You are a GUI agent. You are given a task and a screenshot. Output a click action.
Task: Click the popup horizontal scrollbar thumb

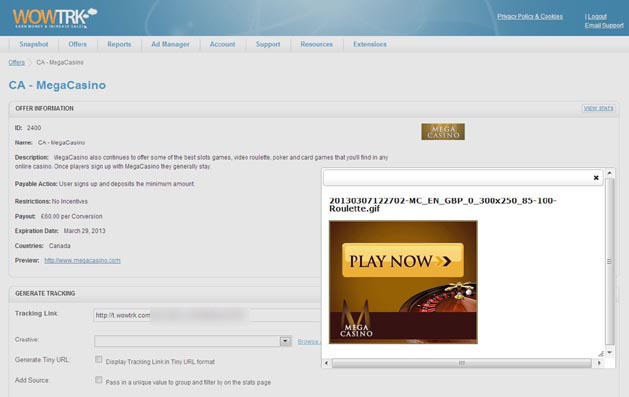[x=462, y=363]
